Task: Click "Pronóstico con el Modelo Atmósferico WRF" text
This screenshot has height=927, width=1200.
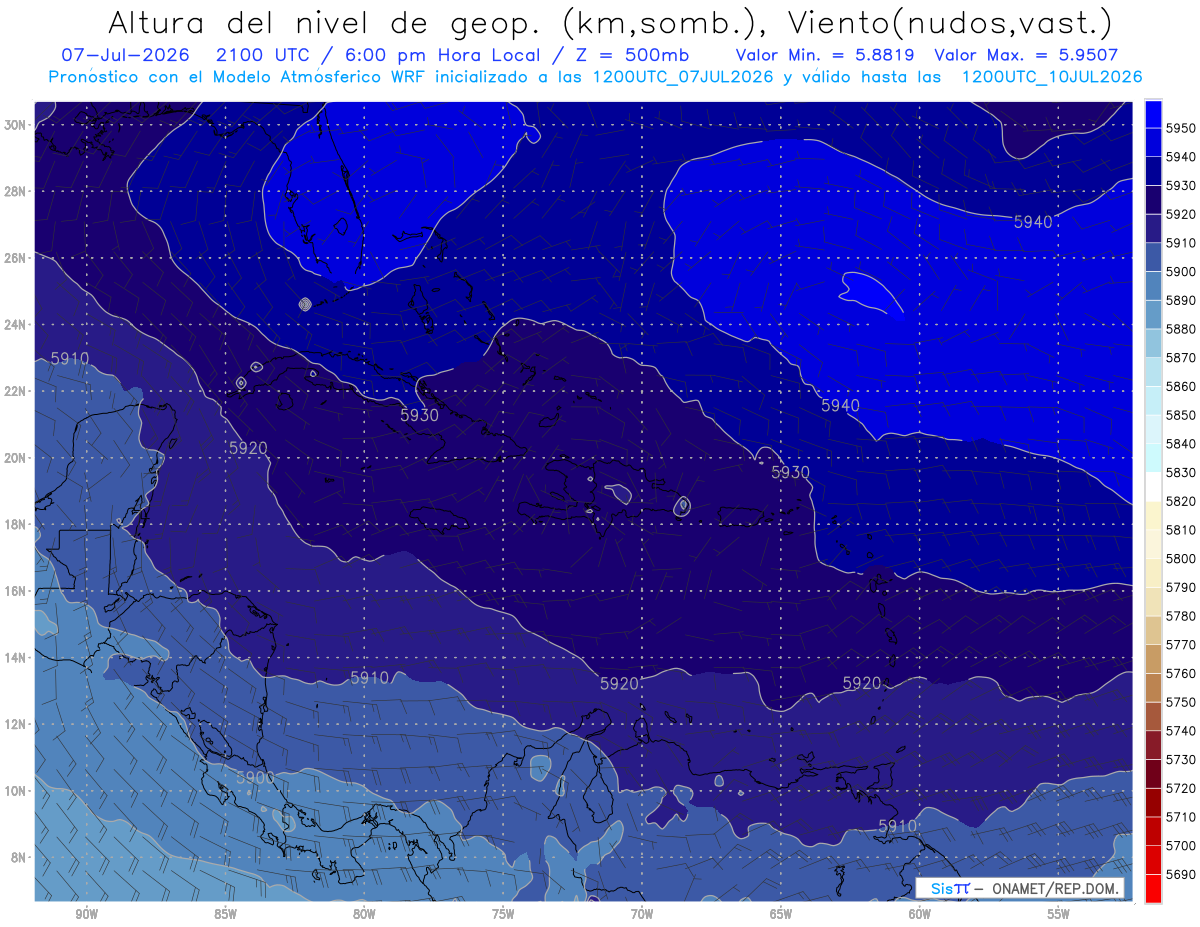Action: click(239, 77)
